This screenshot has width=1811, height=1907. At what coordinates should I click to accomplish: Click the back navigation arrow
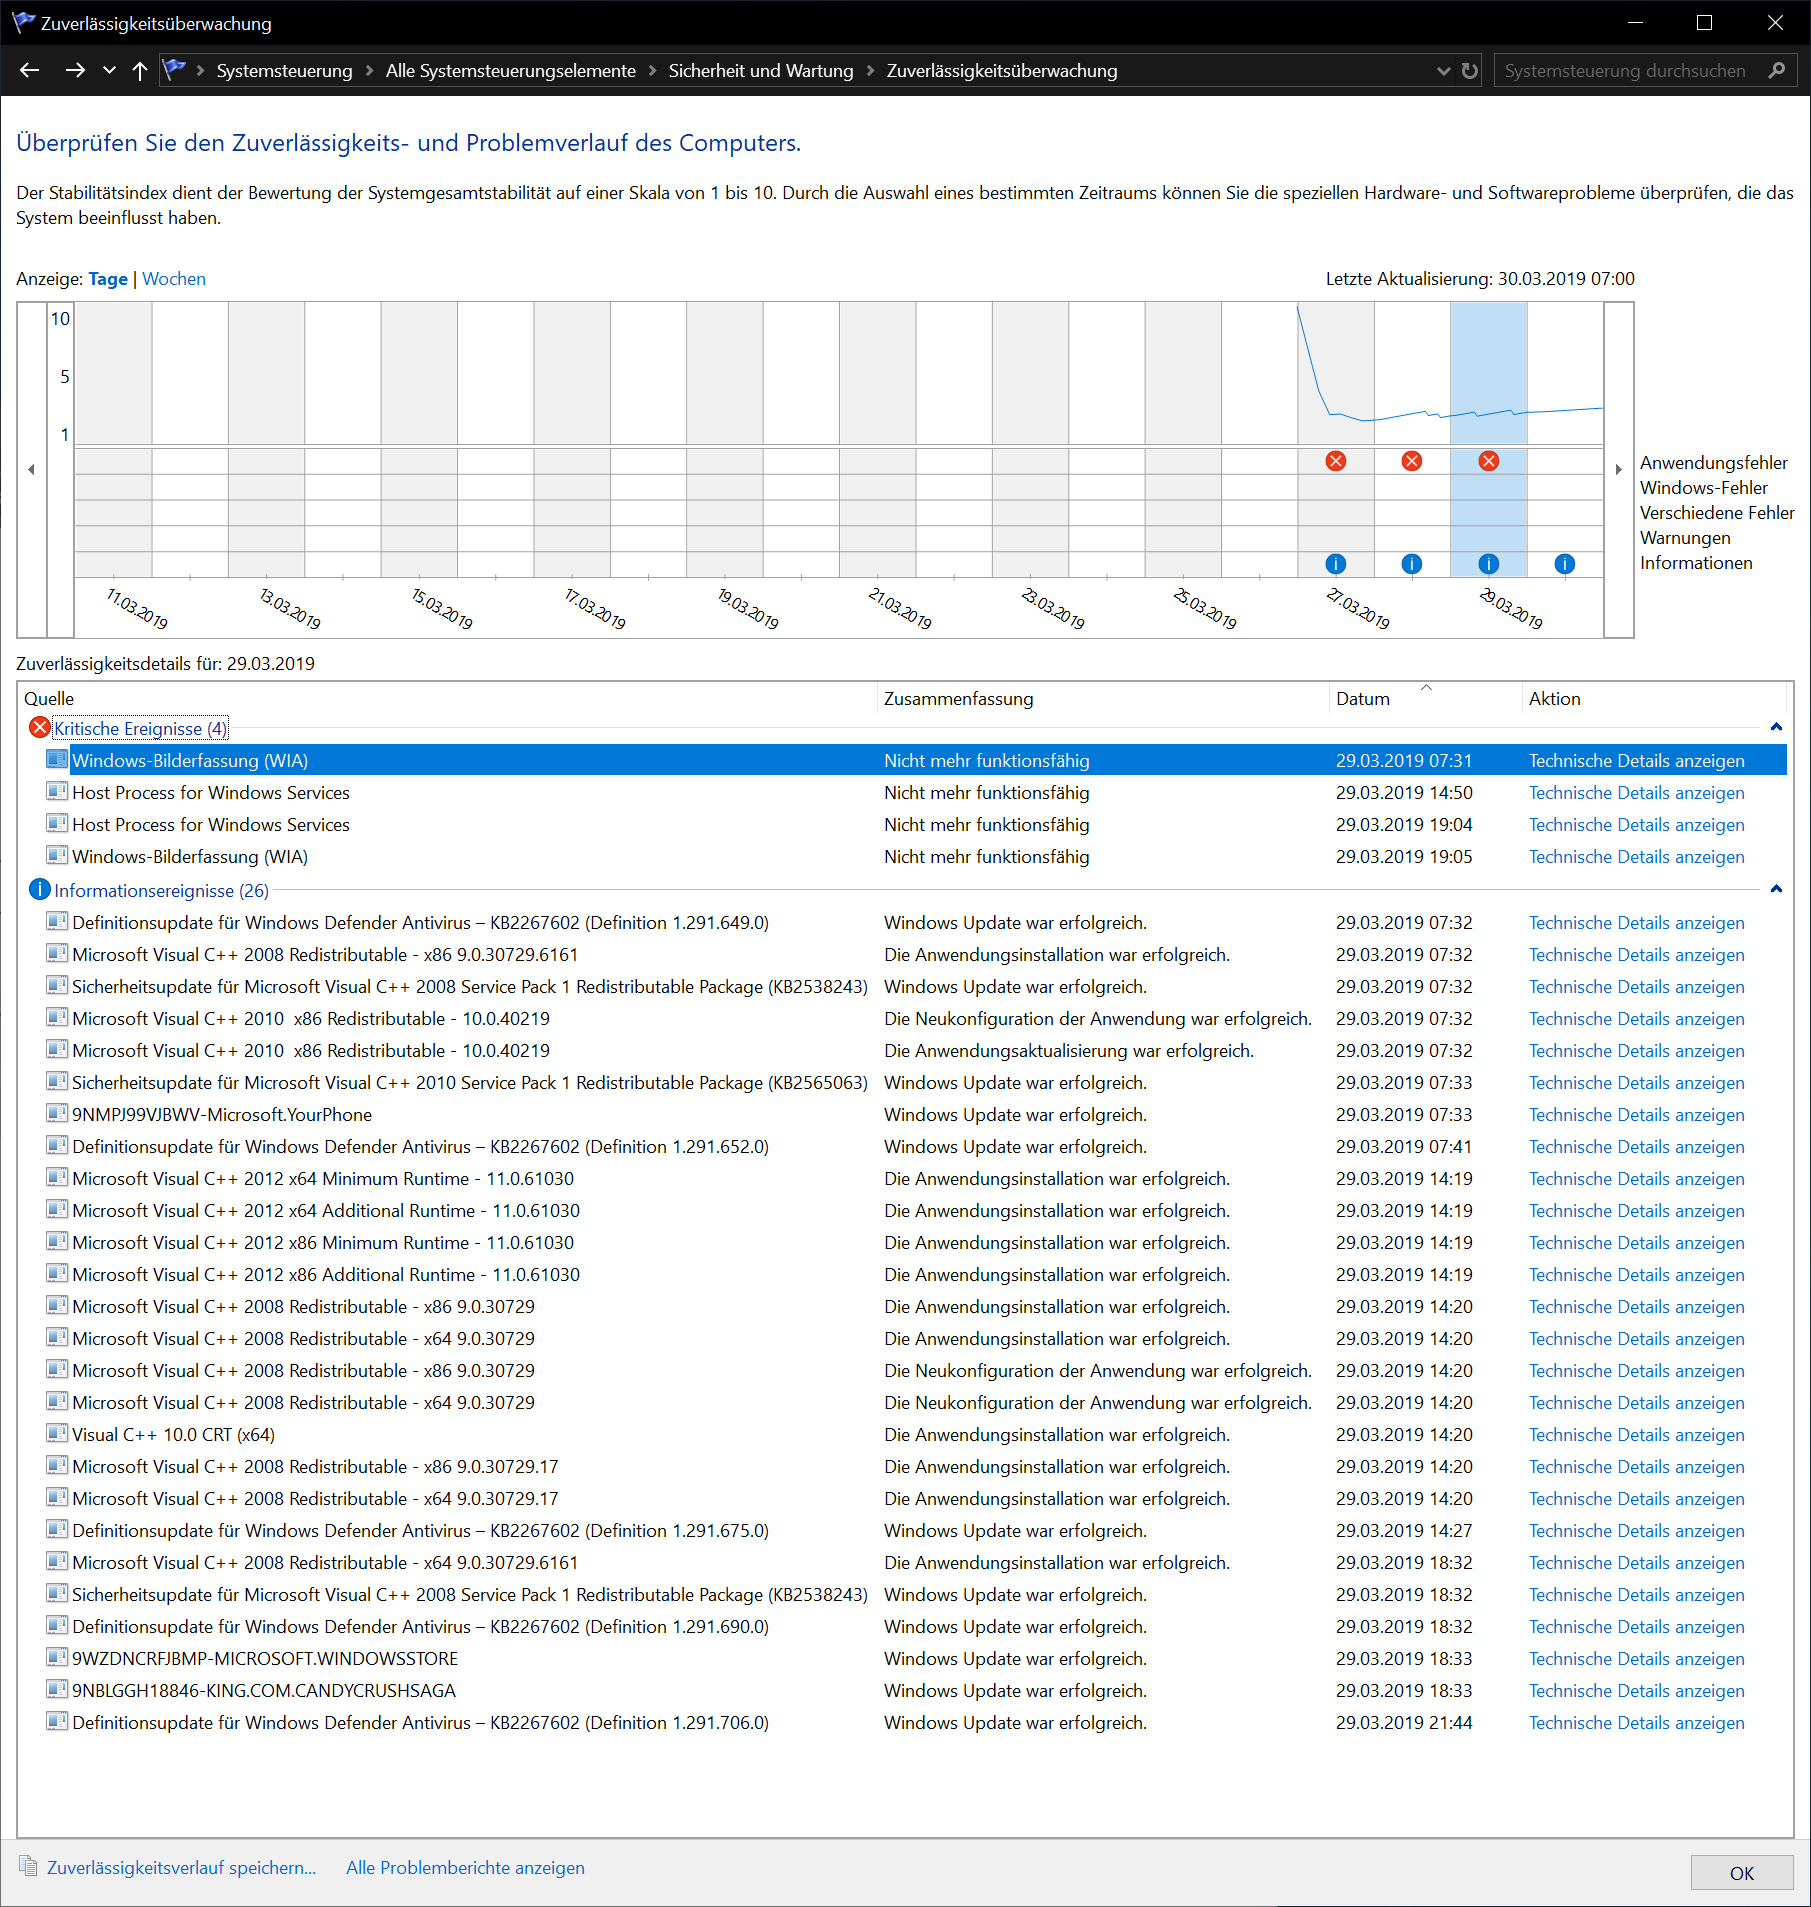pyautogui.click(x=30, y=70)
